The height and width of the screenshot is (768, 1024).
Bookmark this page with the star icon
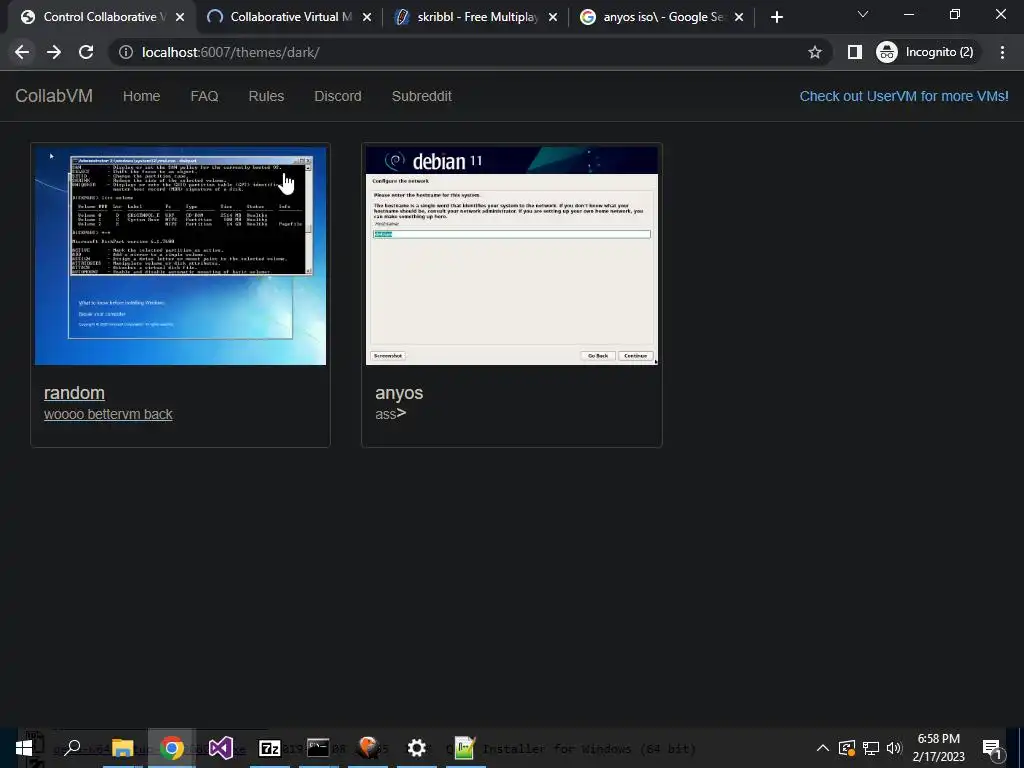pyautogui.click(x=814, y=52)
